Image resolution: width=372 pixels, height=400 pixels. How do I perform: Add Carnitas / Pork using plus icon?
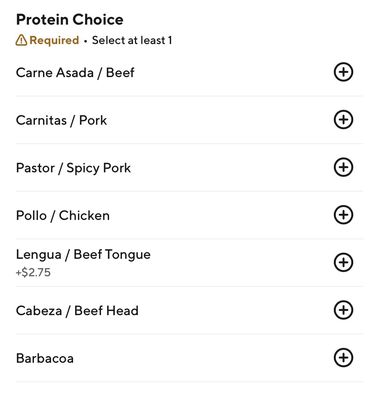(x=343, y=120)
